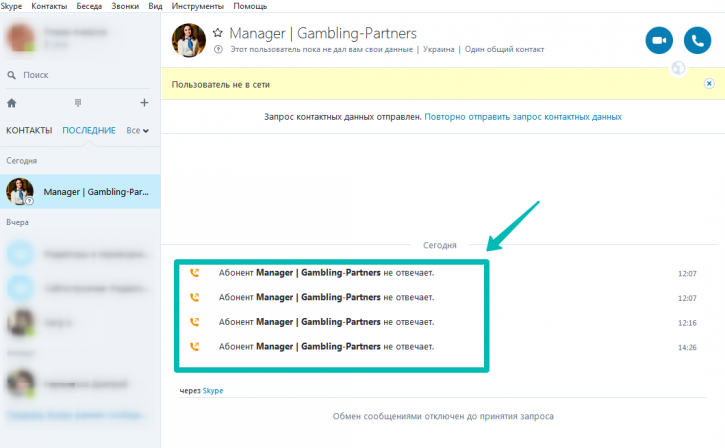
Task: Open the dial pad icon
Action: (x=78, y=103)
